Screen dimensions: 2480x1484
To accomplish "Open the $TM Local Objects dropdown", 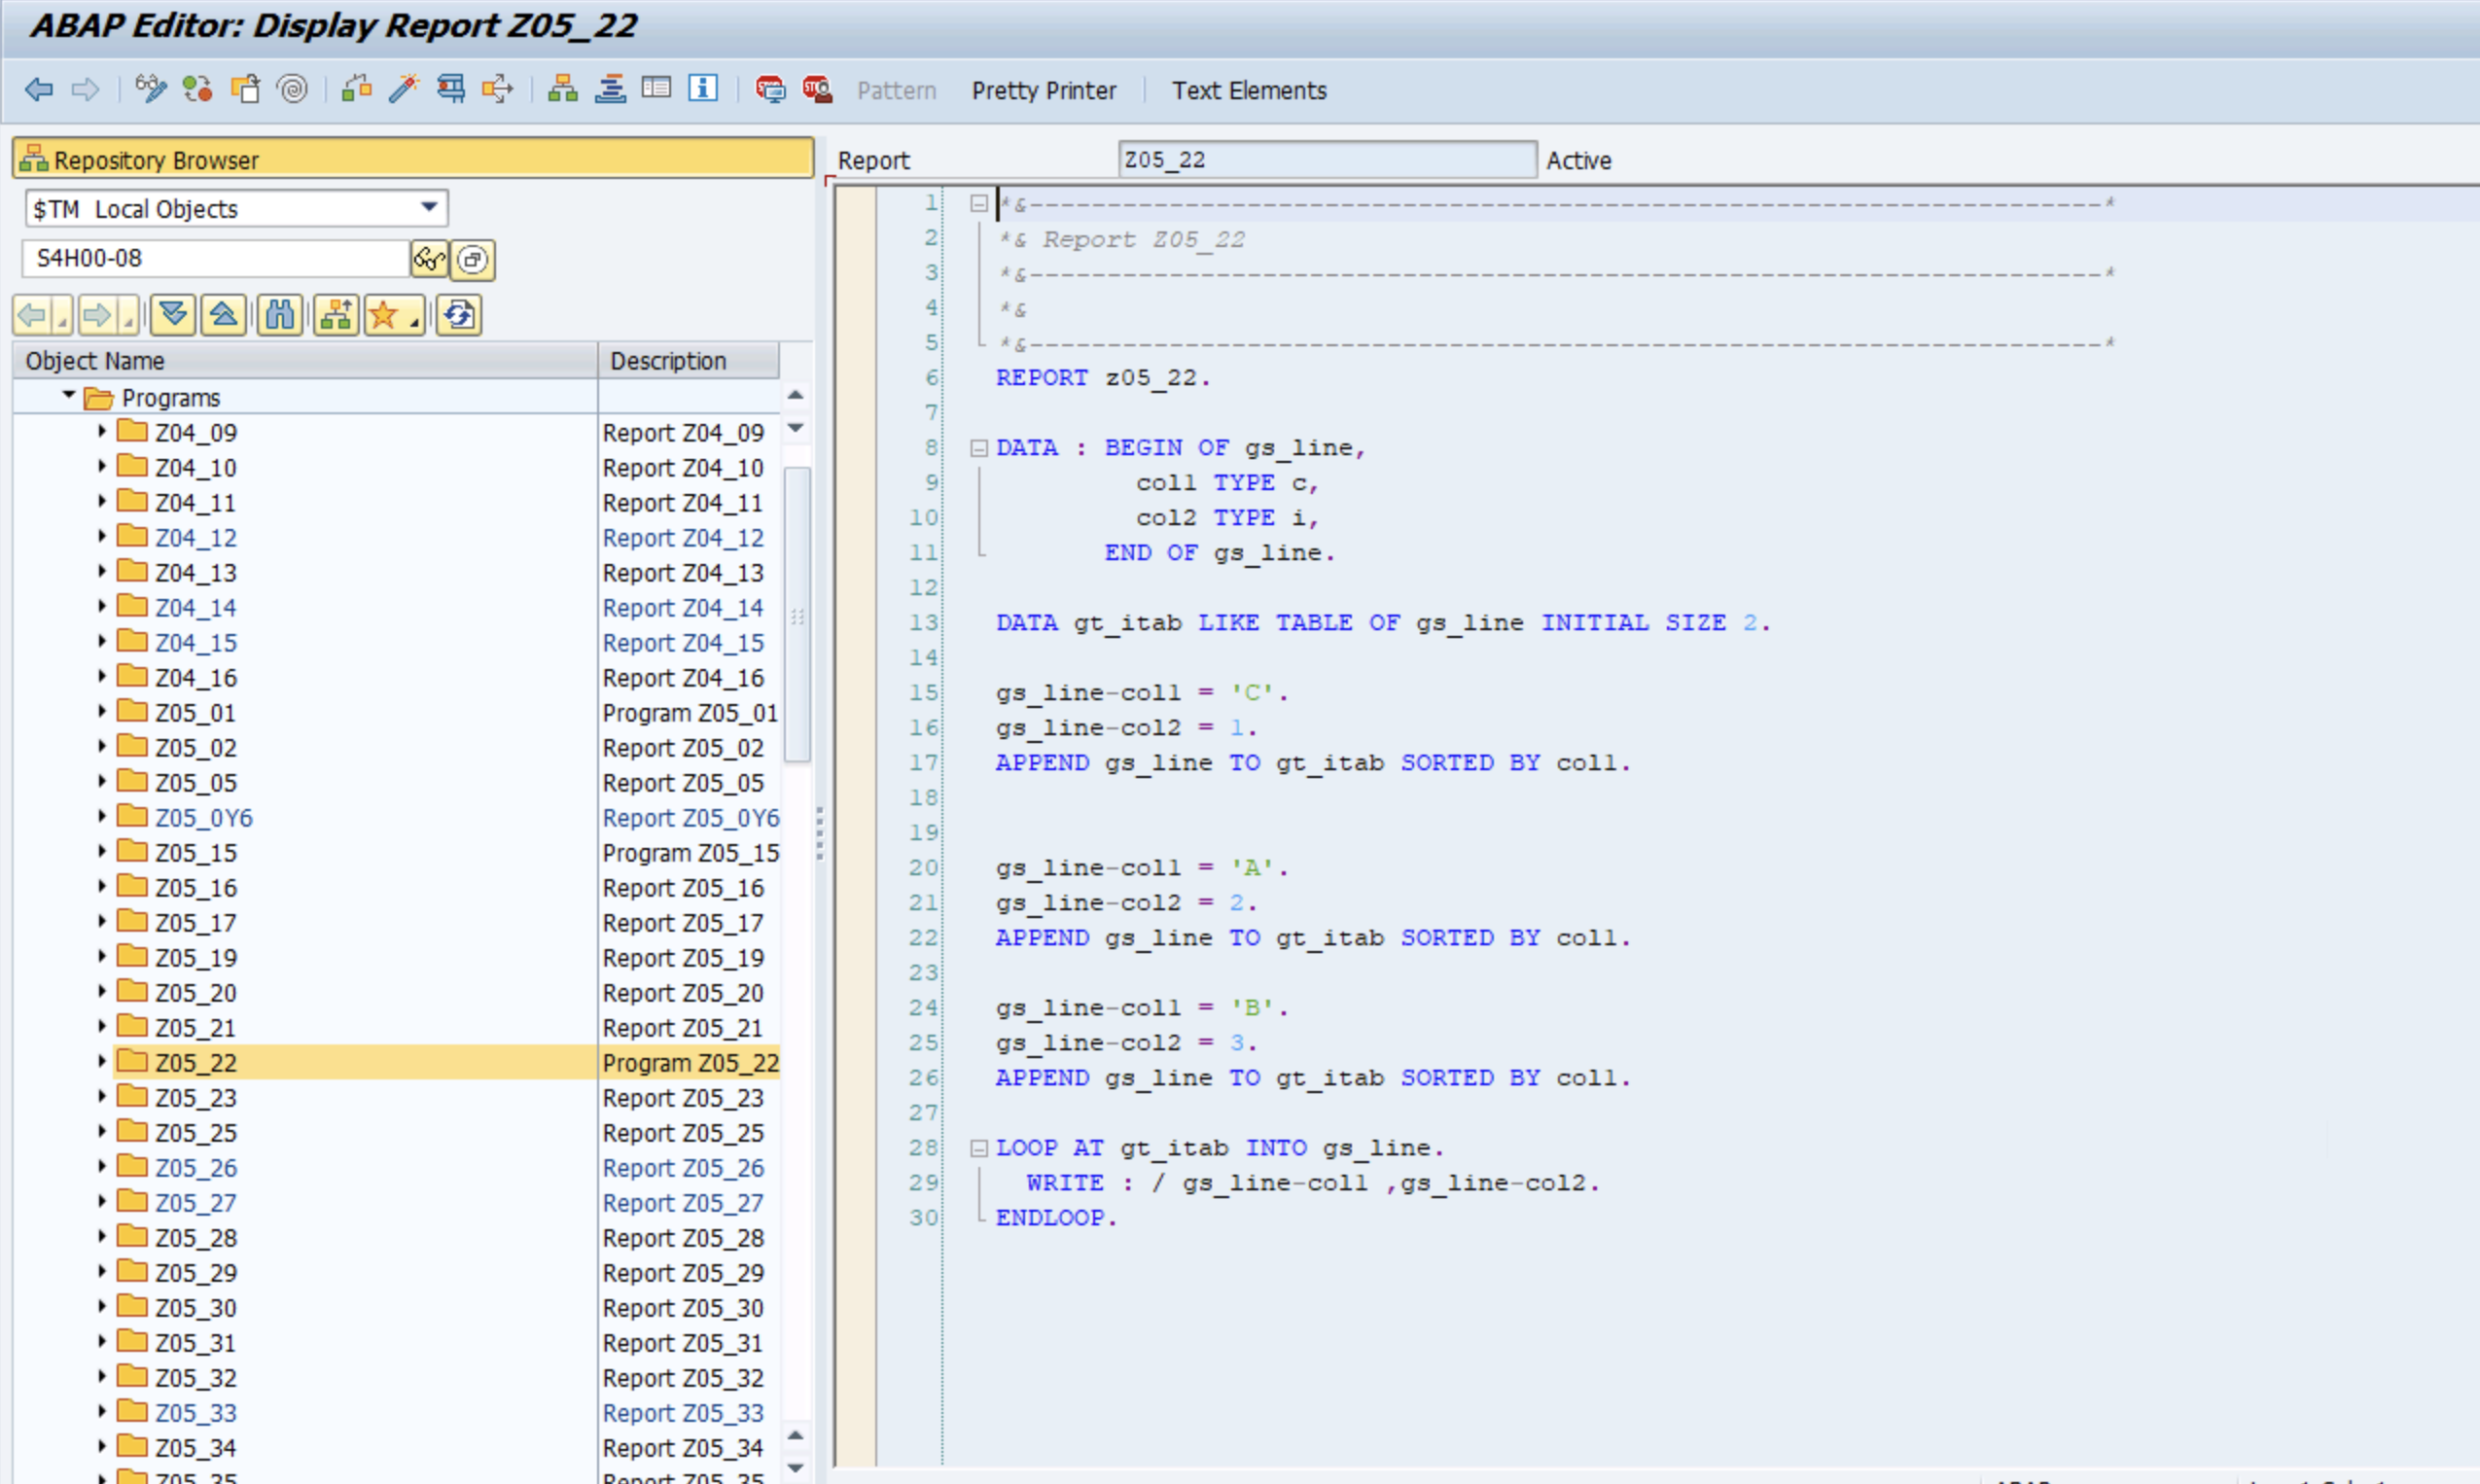I will (x=429, y=208).
